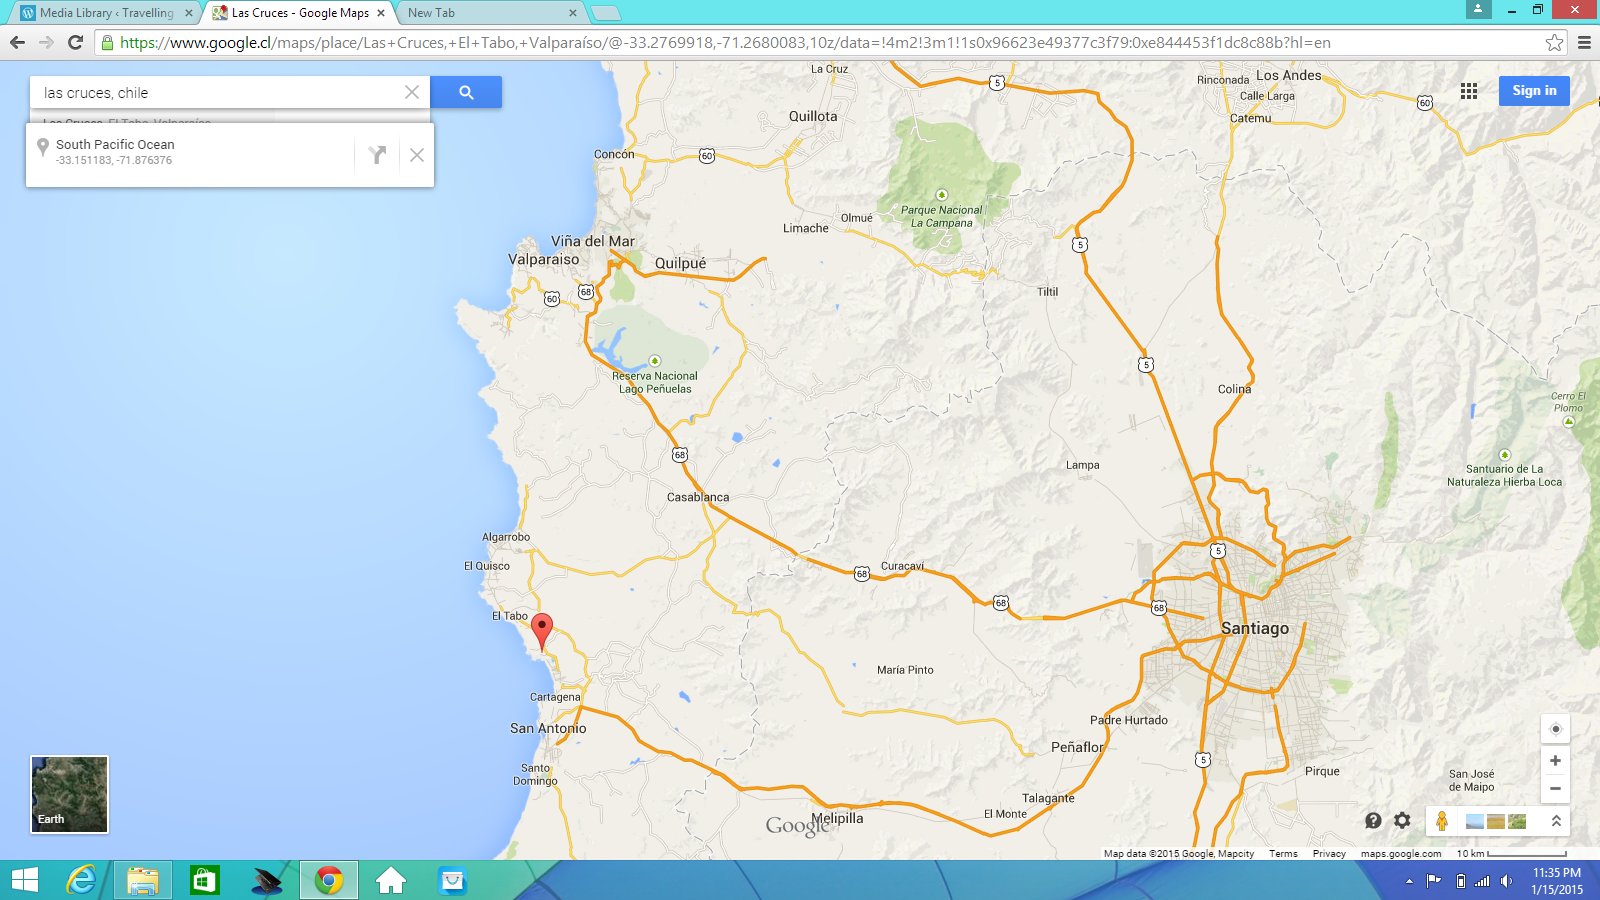This screenshot has height=900, width=1600.
Task: Click the Sign in button
Action: tap(1534, 91)
